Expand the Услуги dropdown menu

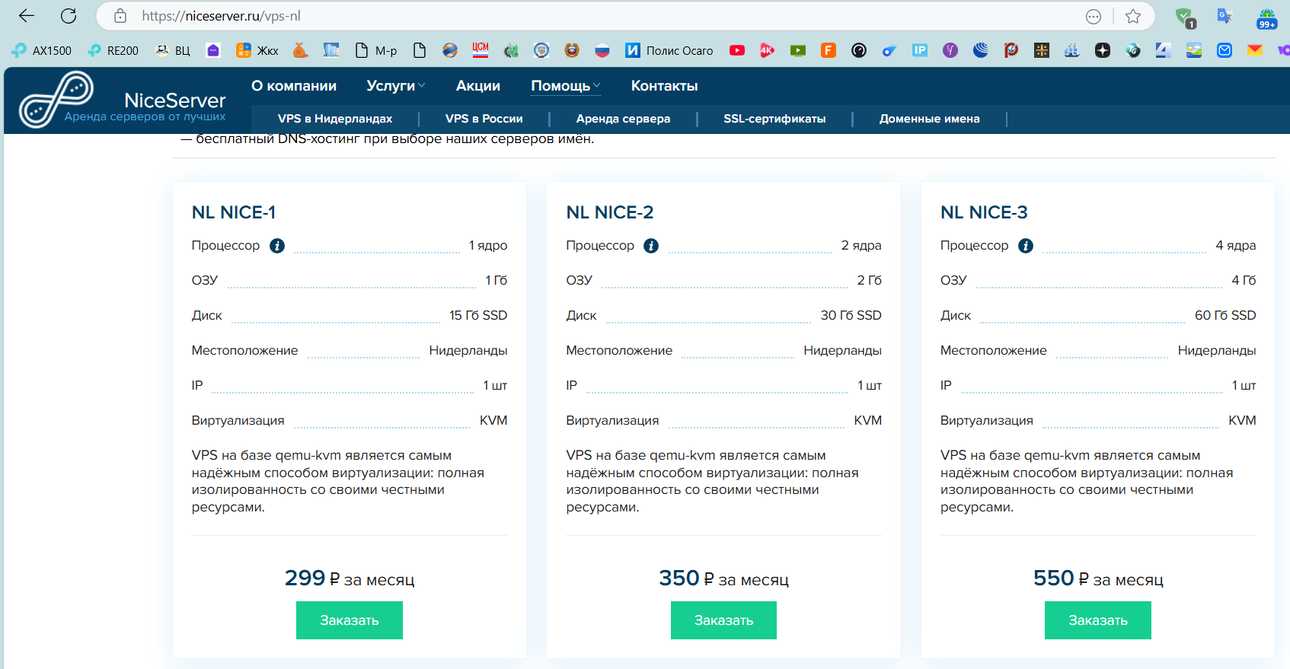coord(396,86)
